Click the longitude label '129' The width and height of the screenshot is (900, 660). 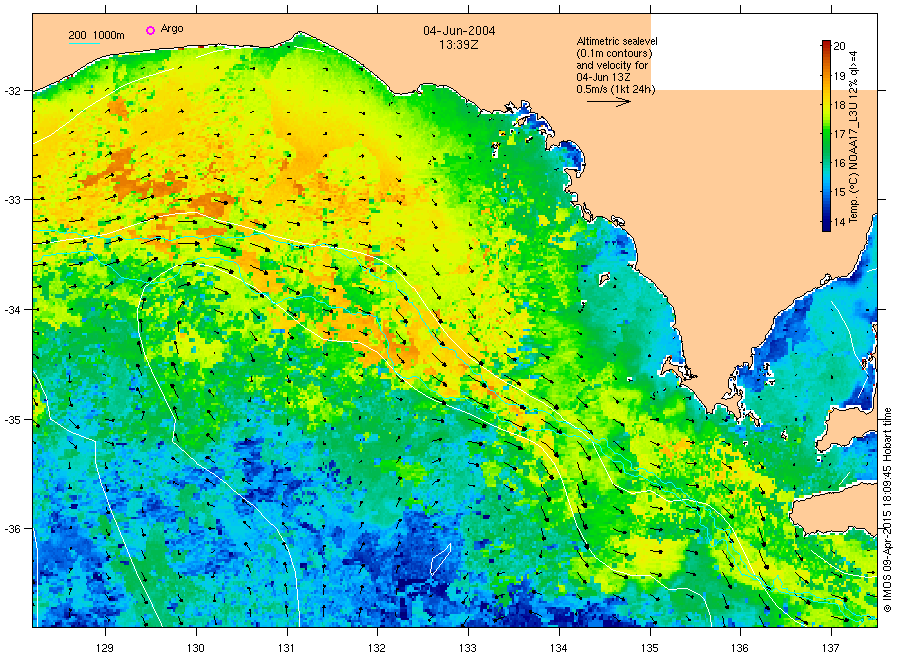[105, 648]
